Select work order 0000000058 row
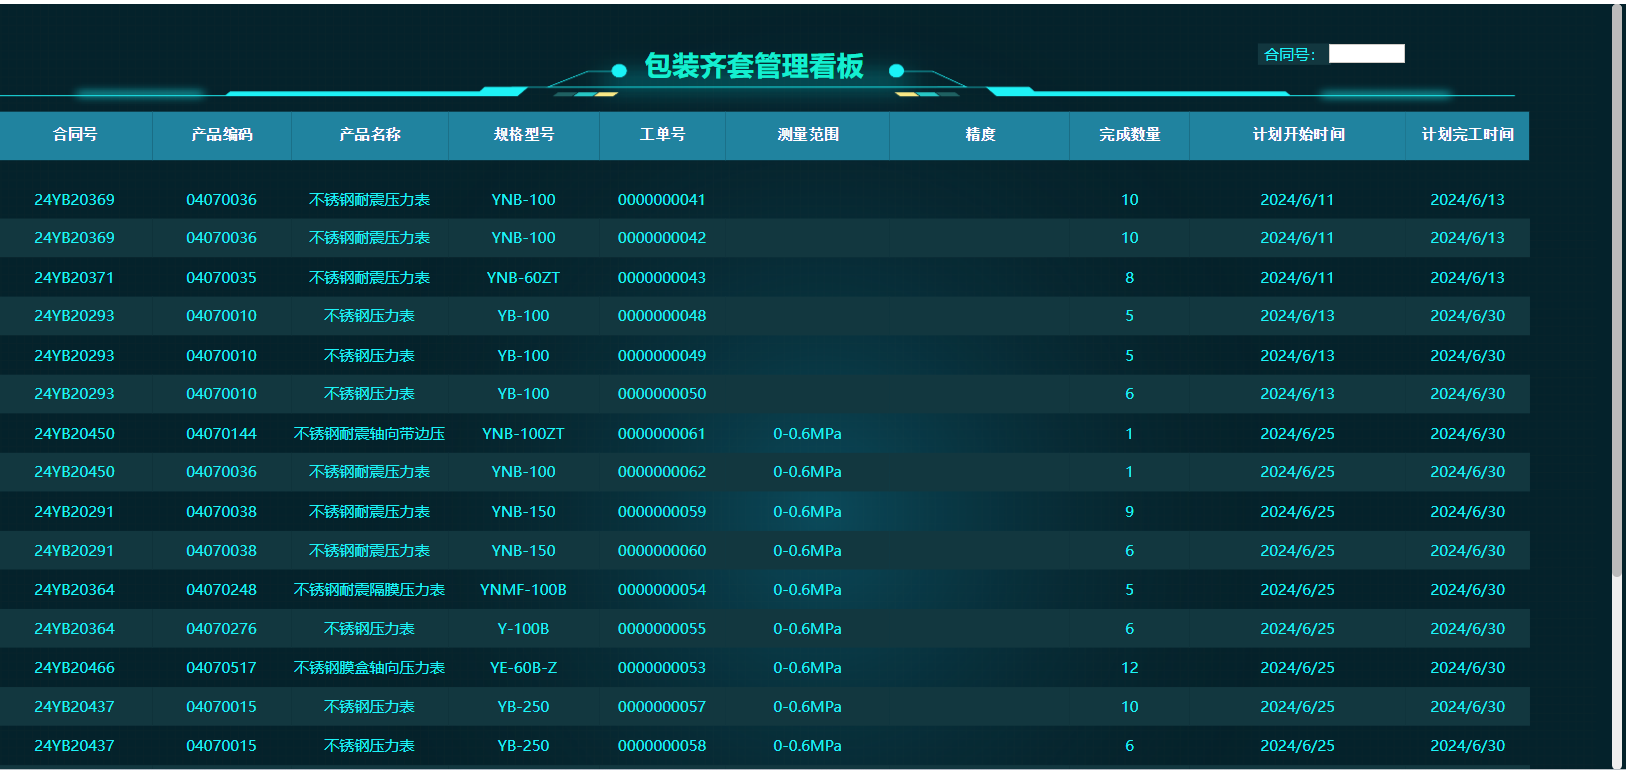This screenshot has width=1626, height=770. pos(661,746)
